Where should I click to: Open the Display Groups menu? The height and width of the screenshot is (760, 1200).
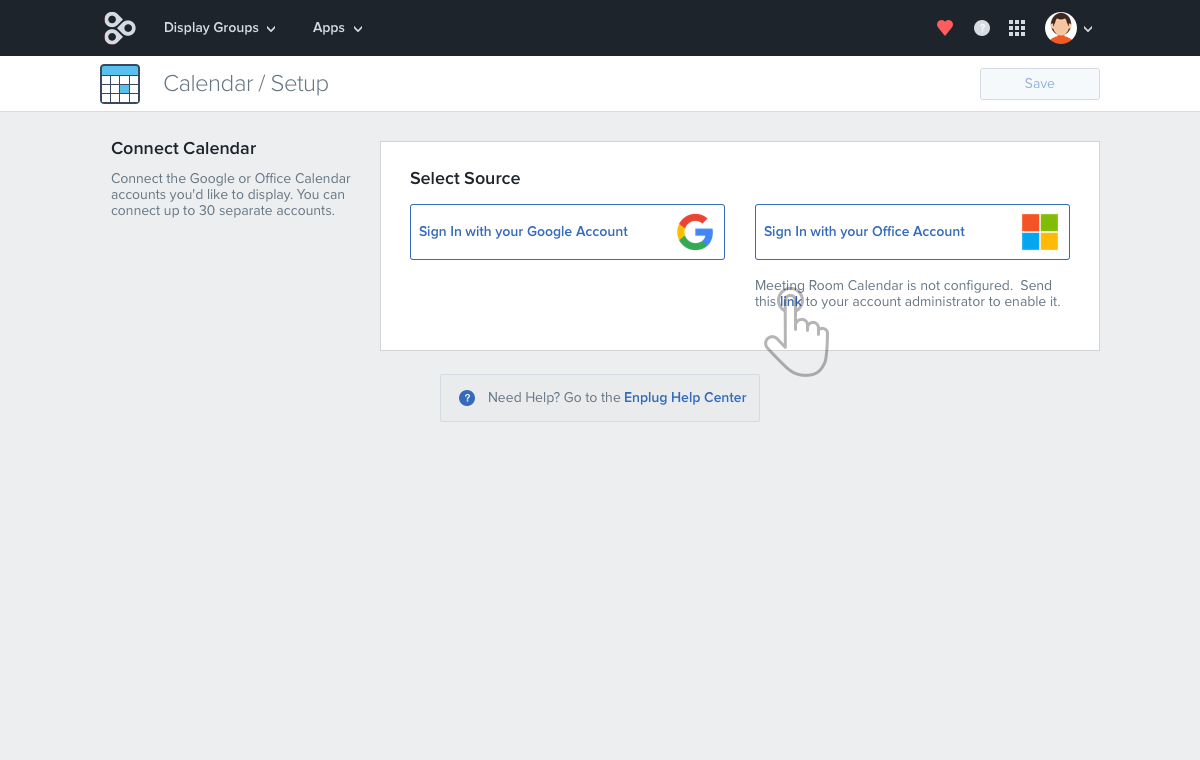pyautogui.click(x=220, y=28)
